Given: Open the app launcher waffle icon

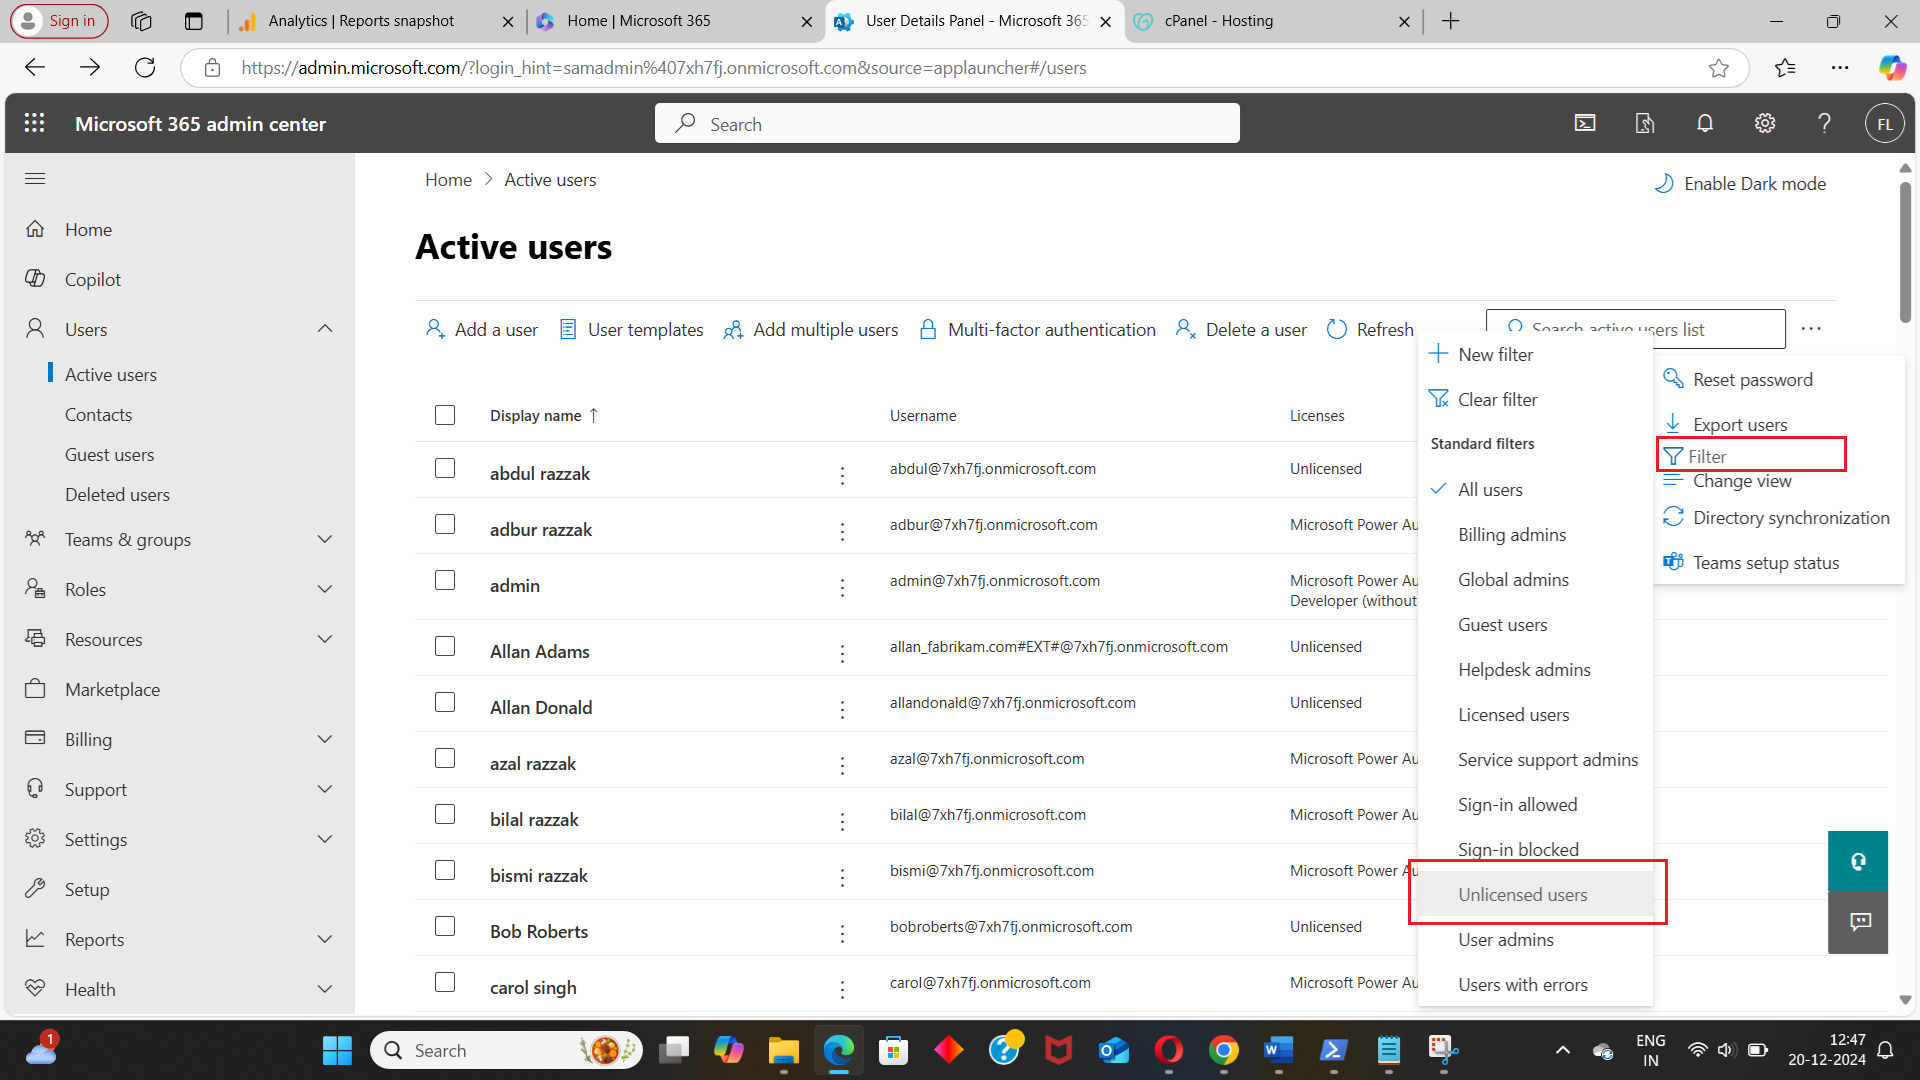Looking at the screenshot, I should [x=35, y=123].
